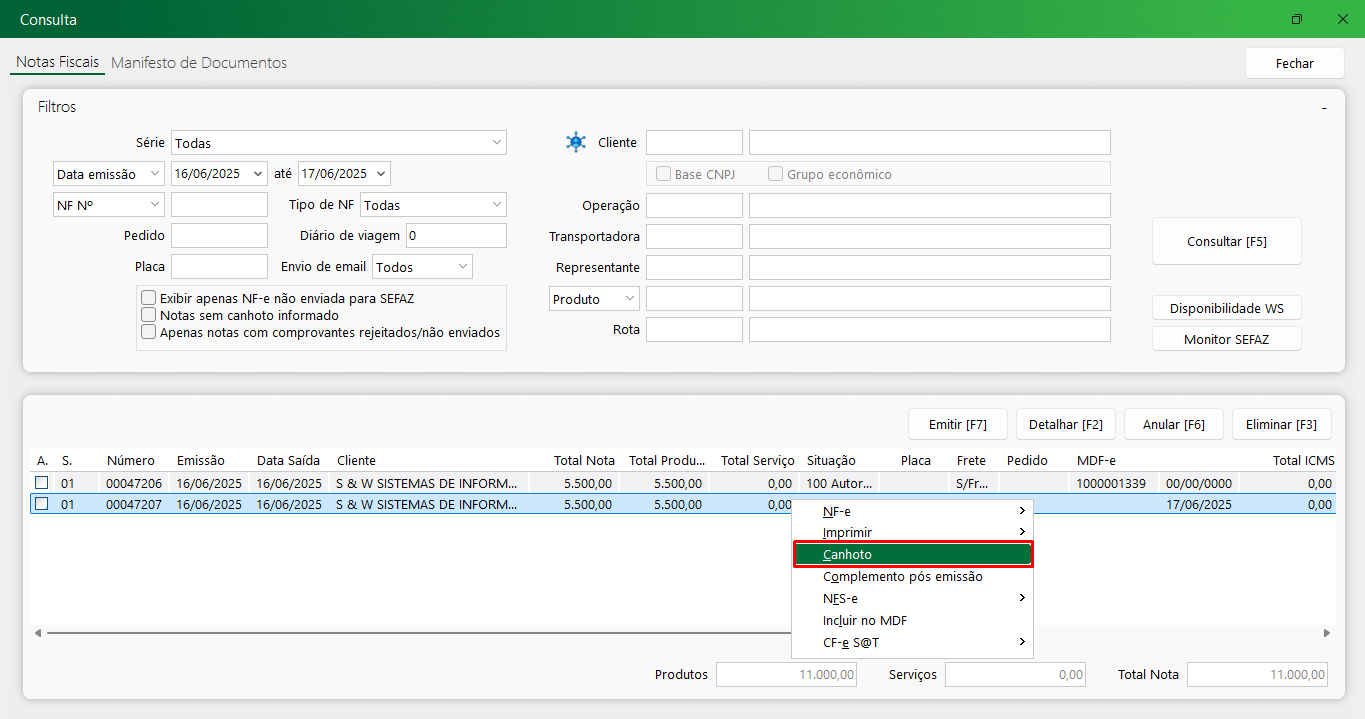Screen dimensions: 1365x719
Task: Open the Envio de email dropdown
Action: (x=463, y=267)
